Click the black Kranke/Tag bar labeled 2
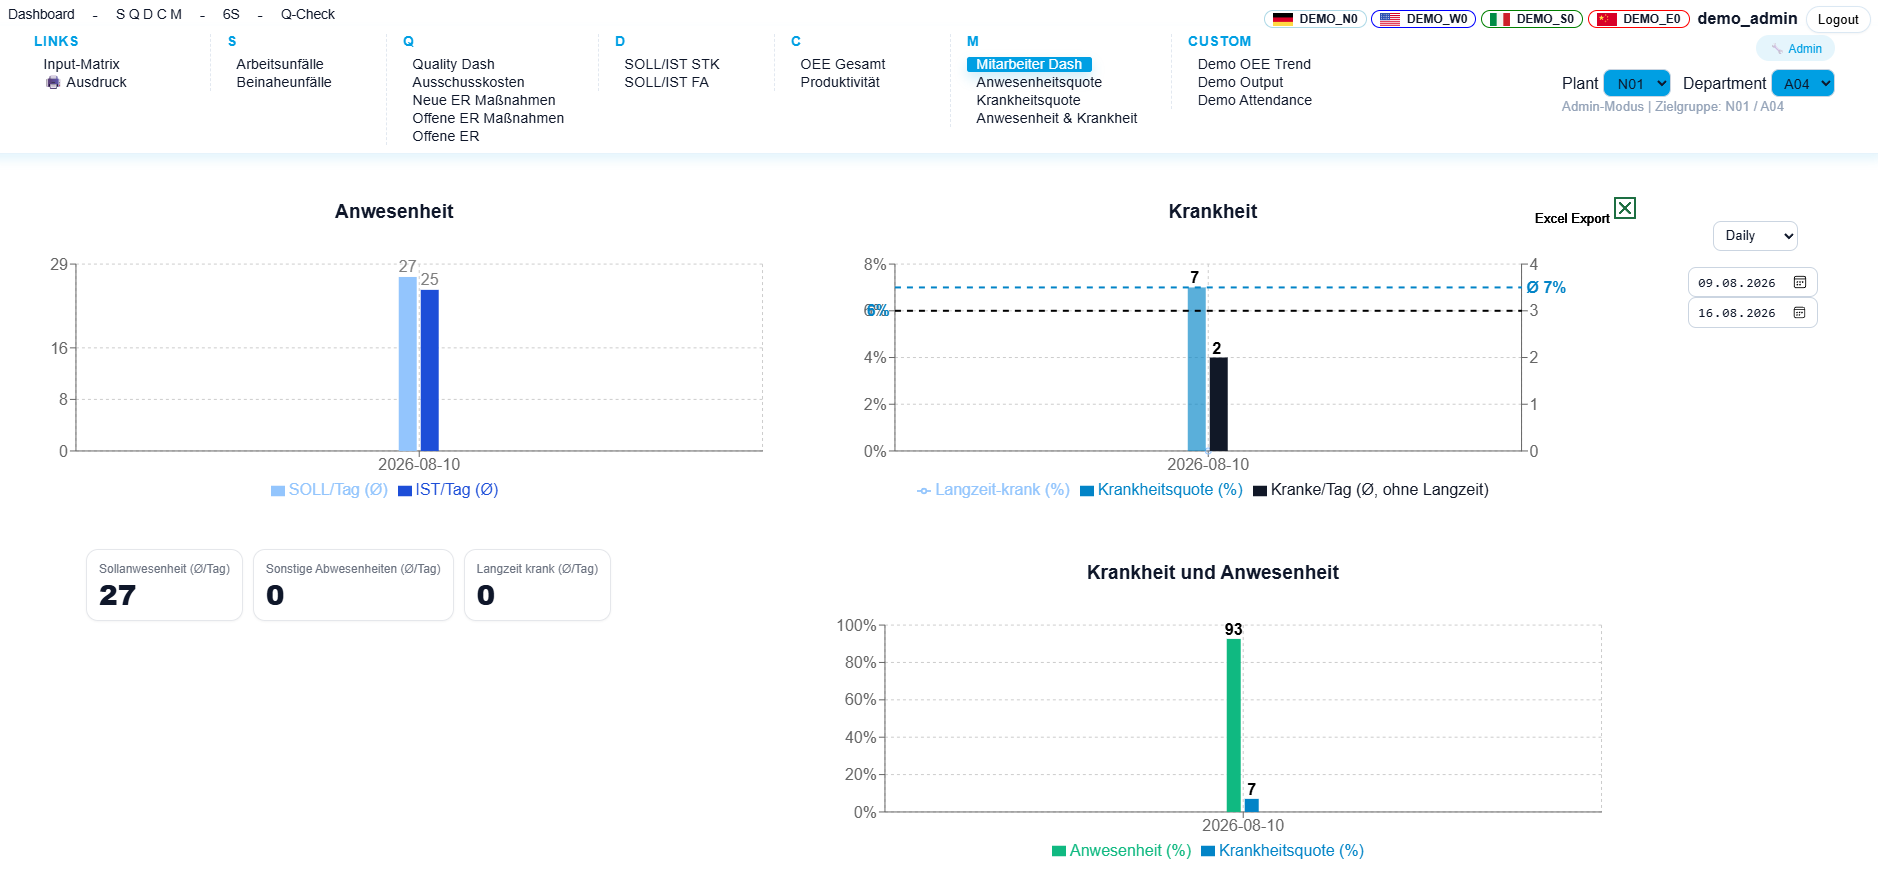 click(1218, 404)
